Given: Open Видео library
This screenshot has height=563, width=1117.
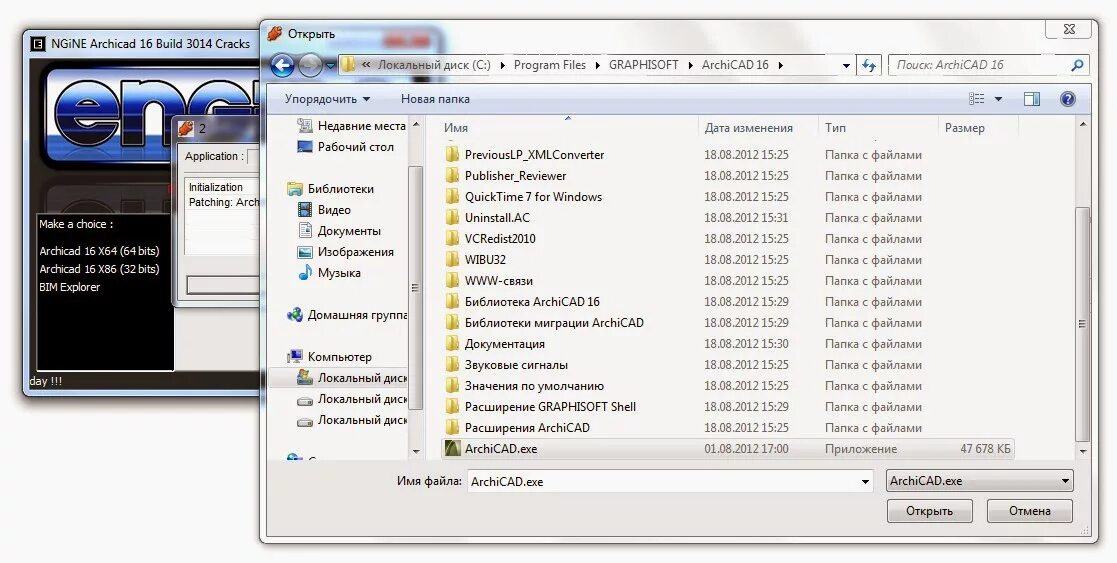Looking at the screenshot, I should coord(324,210).
